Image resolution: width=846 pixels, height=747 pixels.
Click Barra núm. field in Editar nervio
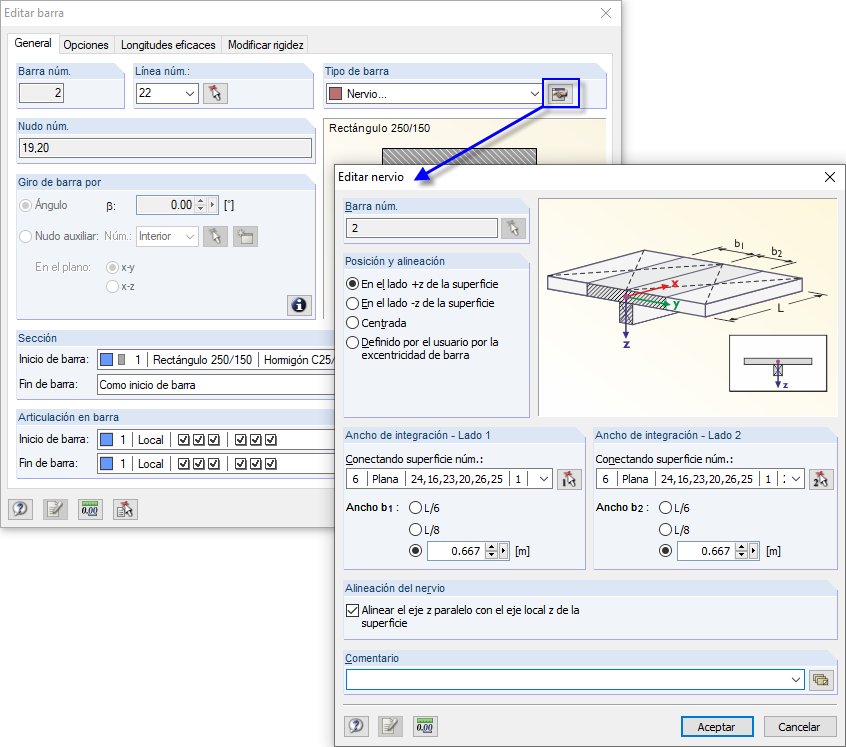click(421, 228)
